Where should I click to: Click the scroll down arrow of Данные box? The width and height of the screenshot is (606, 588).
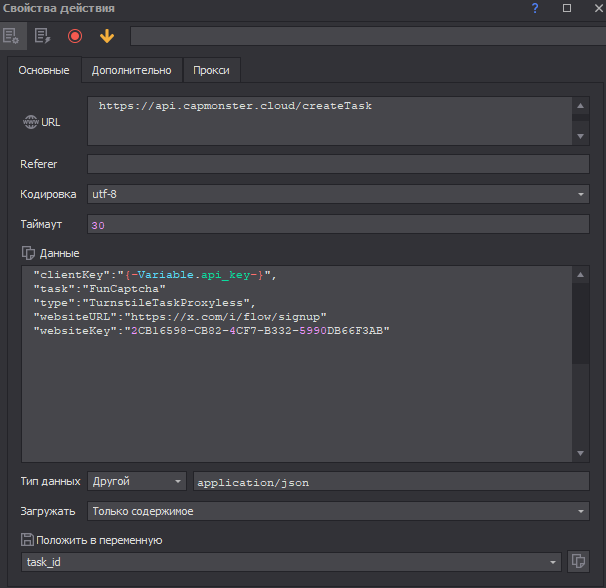click(x=581, y=454)
